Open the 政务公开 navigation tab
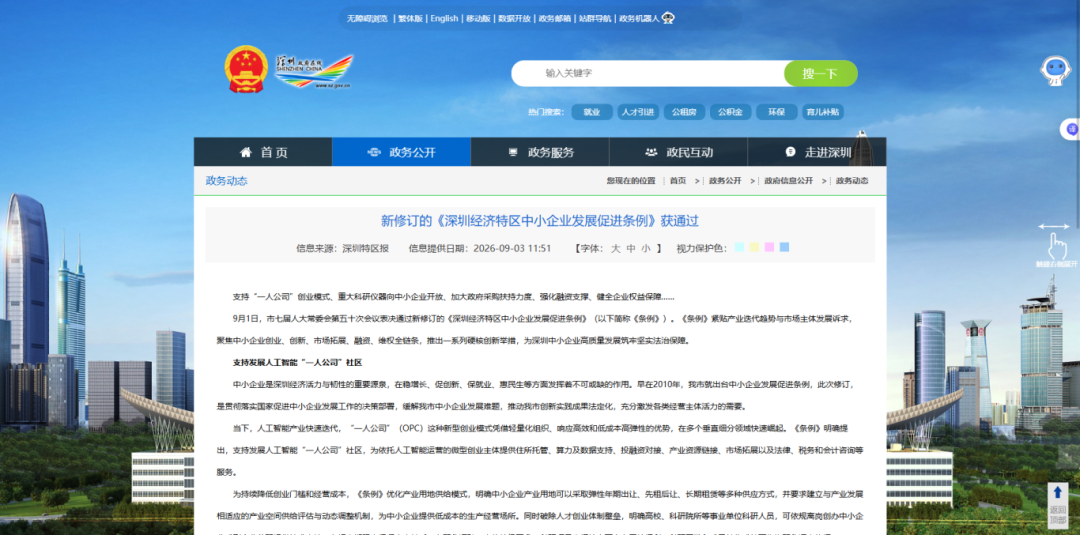The image size is (1080, 535). click(402, 152)
